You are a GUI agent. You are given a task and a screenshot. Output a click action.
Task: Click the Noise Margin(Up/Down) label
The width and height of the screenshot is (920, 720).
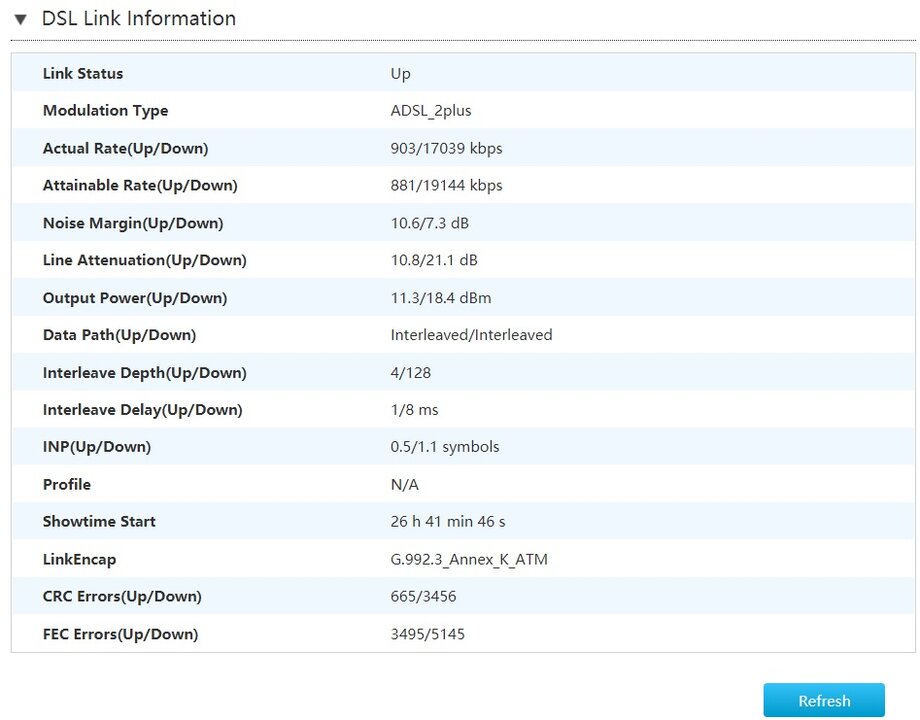click(133, 223)
